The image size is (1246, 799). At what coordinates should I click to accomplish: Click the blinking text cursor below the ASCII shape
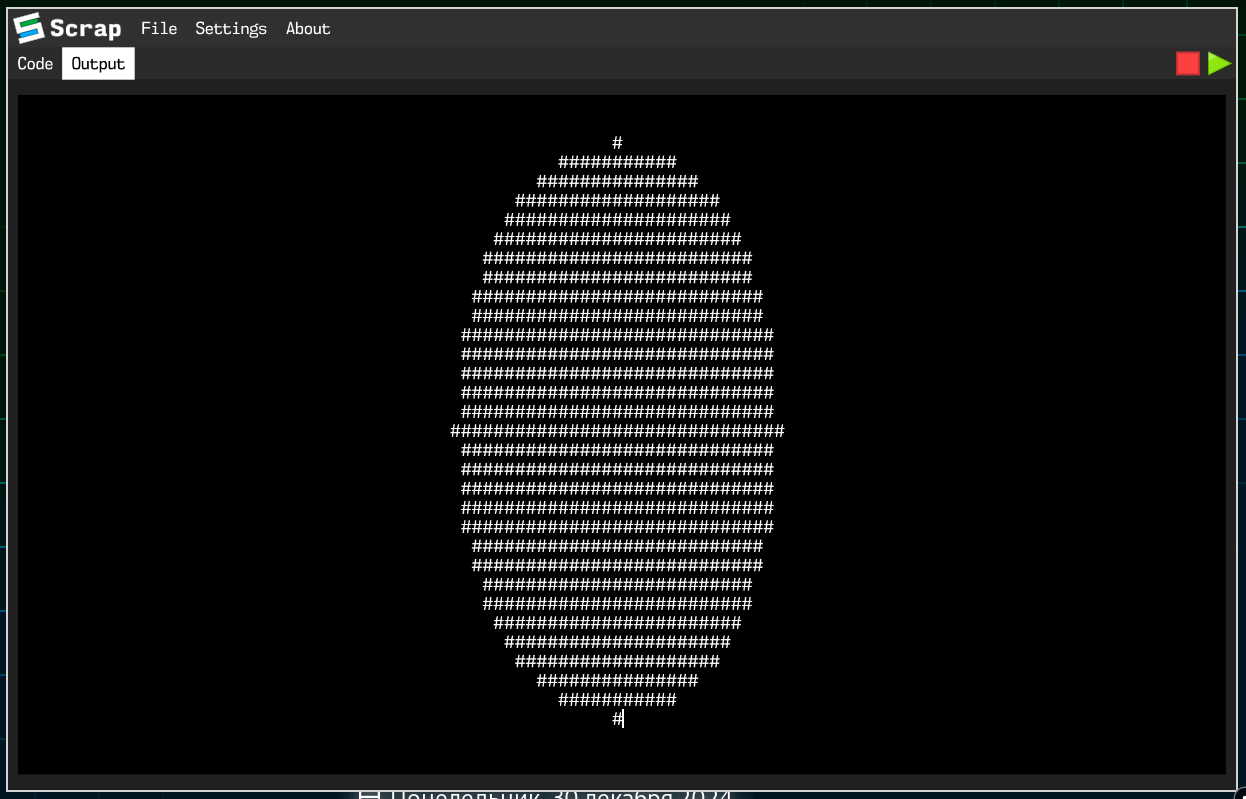click(x=621, y=718)
